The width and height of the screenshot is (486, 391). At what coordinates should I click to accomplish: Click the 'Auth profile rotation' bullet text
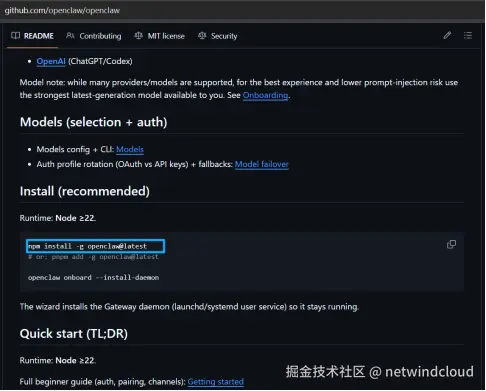pos(135,164)
